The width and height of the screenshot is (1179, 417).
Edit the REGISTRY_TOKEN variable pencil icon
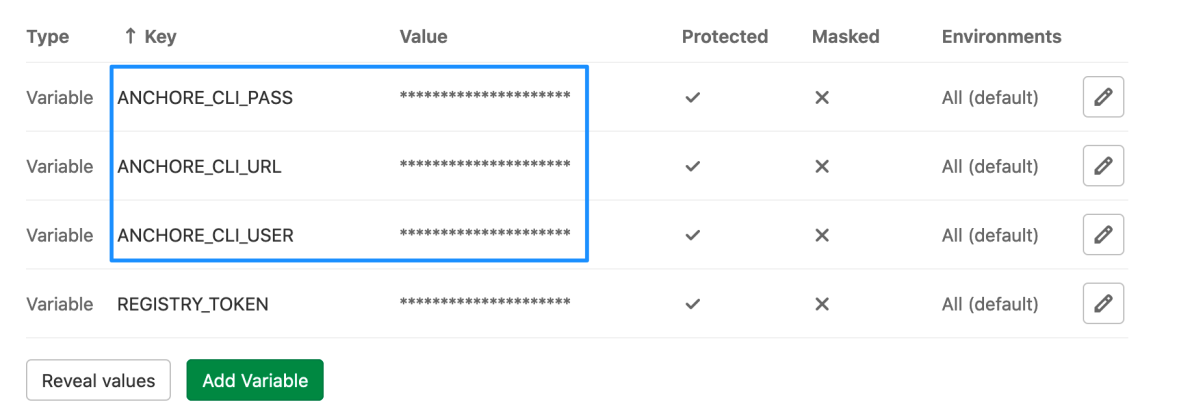coord(1103,303)
